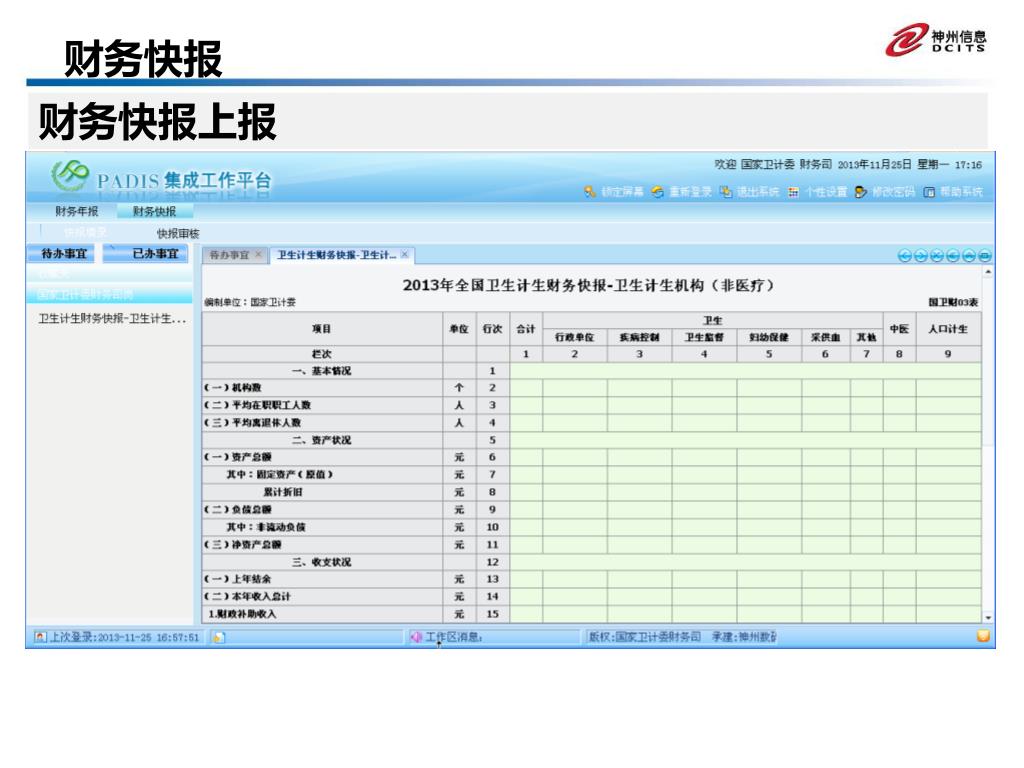Image resolution: width=1024 pixels, height=768 pixels.
Task: Open 个性设置 personalization settings icon
Action: 793,191
